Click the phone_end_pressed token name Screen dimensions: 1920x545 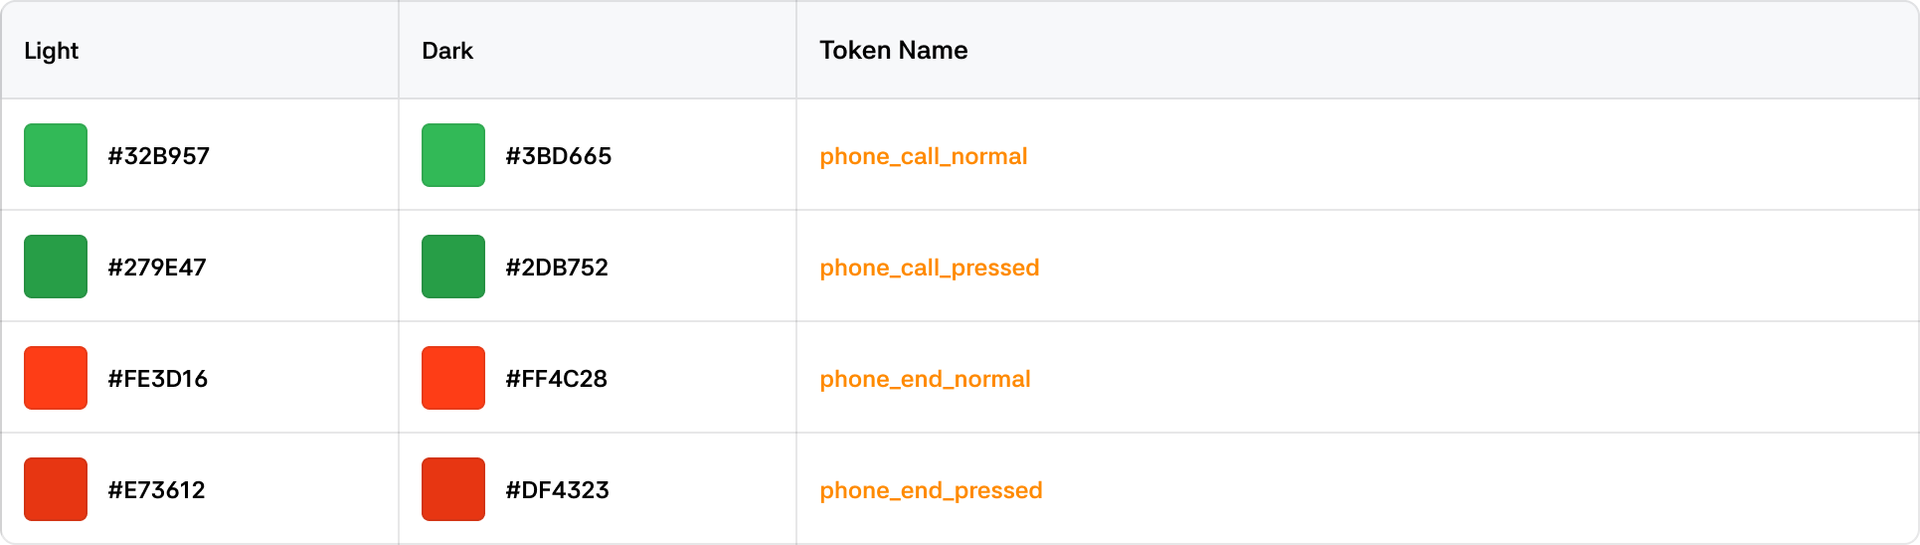931,491
